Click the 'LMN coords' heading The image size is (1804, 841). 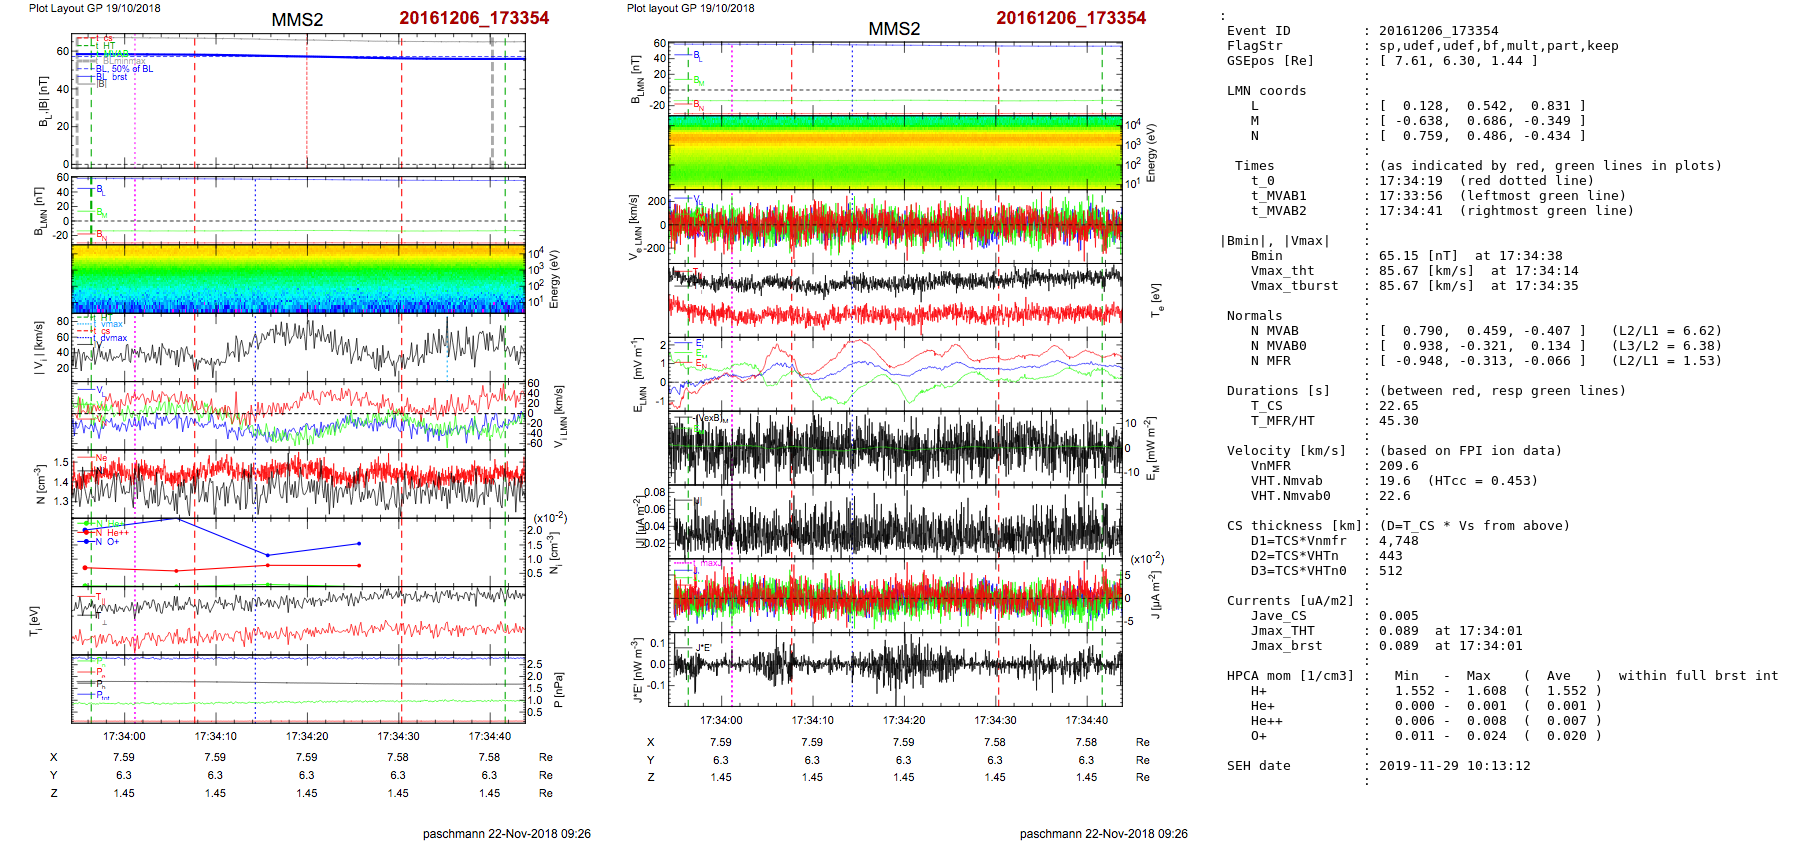1266,91
